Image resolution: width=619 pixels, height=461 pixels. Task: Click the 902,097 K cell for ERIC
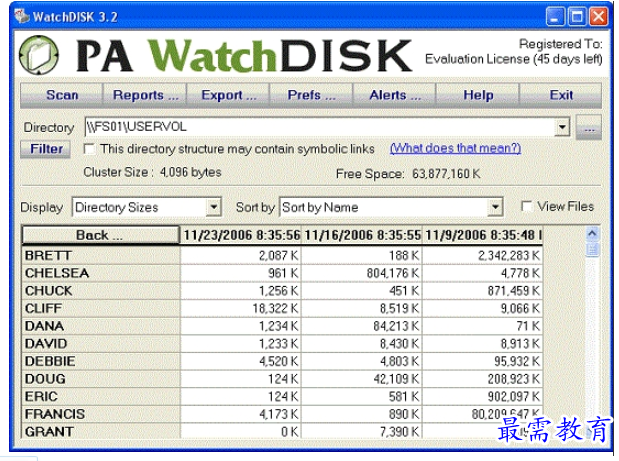coord(483,397)
